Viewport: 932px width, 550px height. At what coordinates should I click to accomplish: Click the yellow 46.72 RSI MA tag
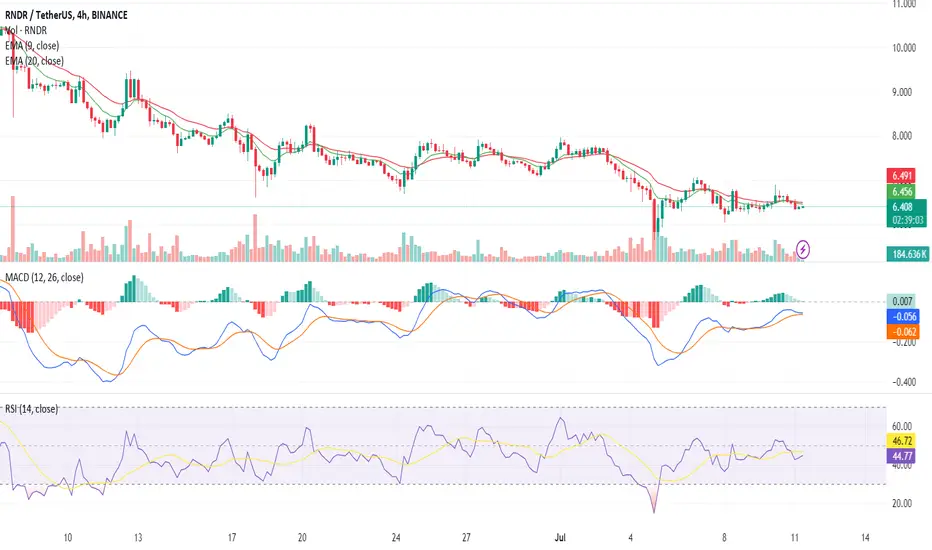pyautogui.click(x=901, y=441)
